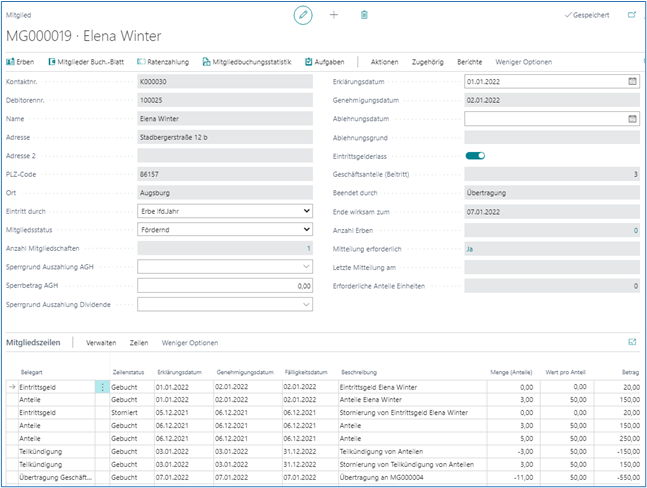Click the pencil edit icon at top

coord(303,16)
